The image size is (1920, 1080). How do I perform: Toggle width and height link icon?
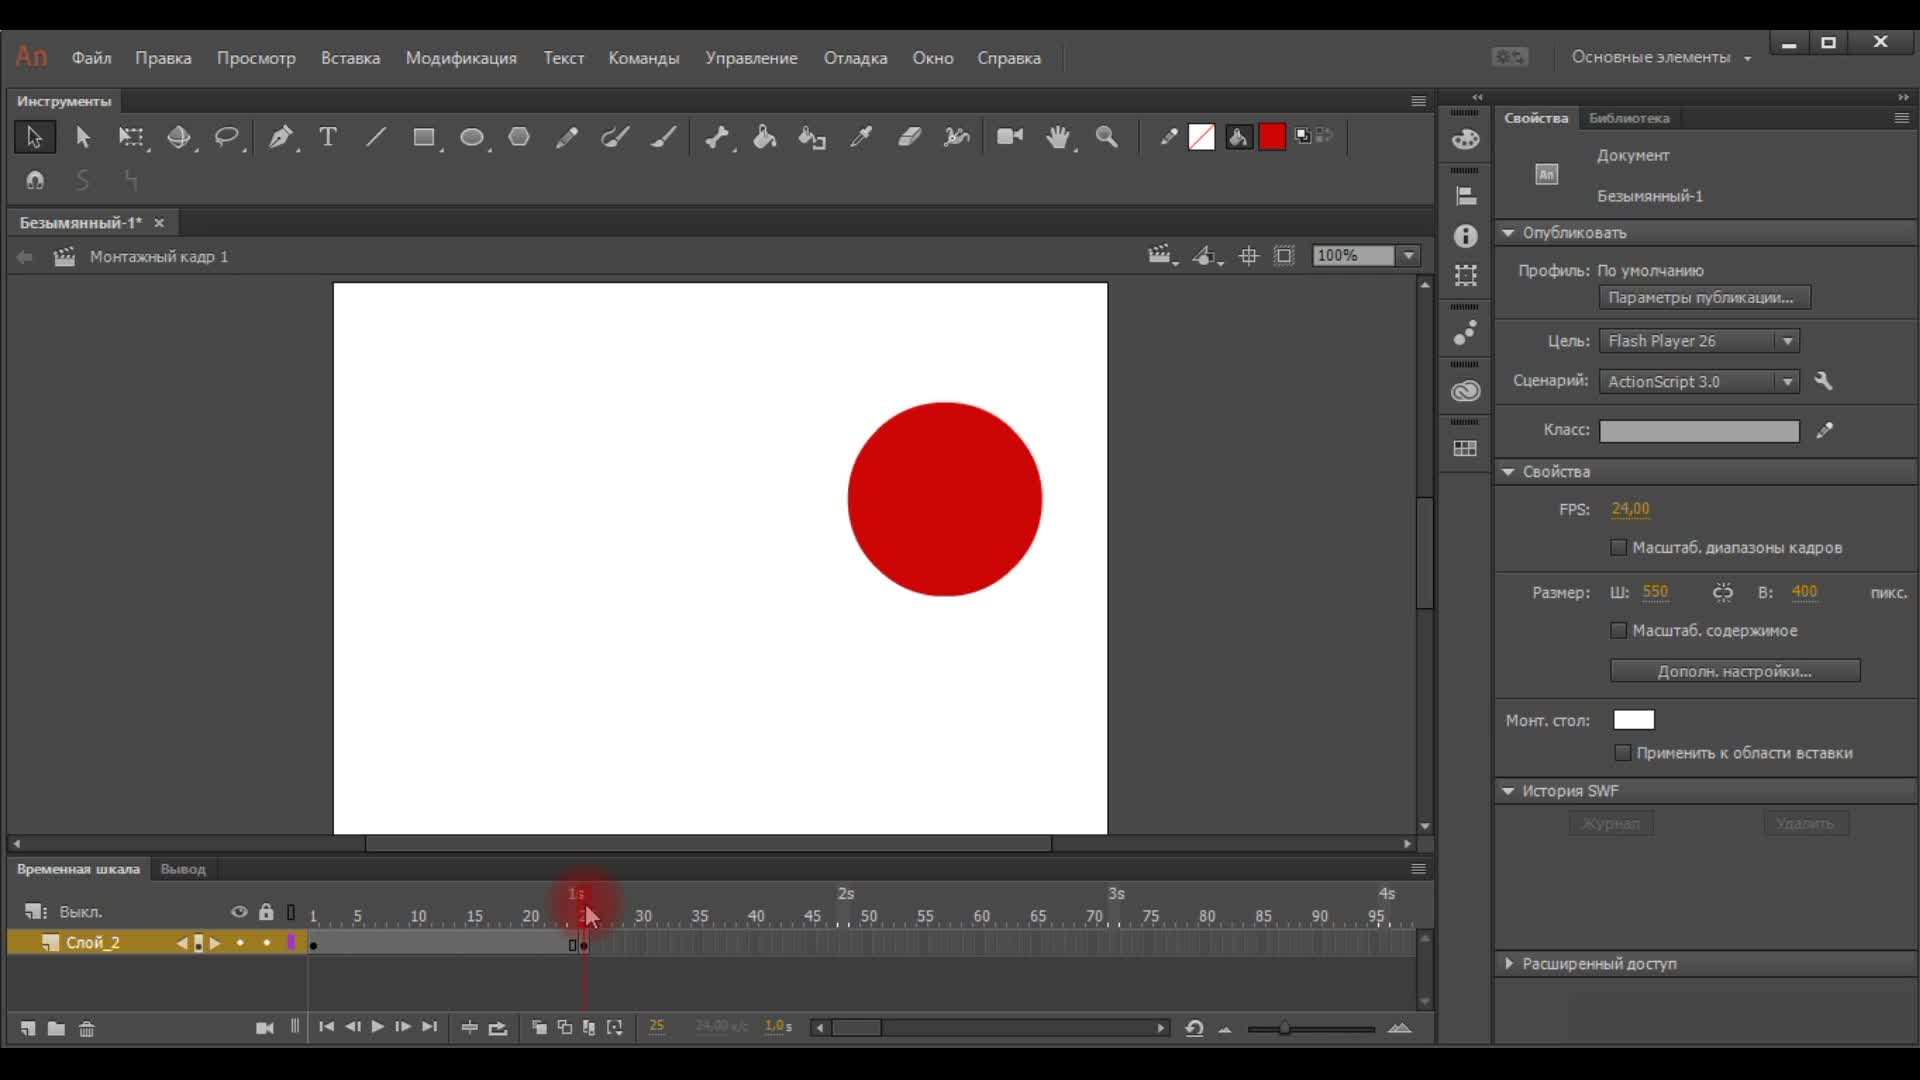[x=1722, y=593]
